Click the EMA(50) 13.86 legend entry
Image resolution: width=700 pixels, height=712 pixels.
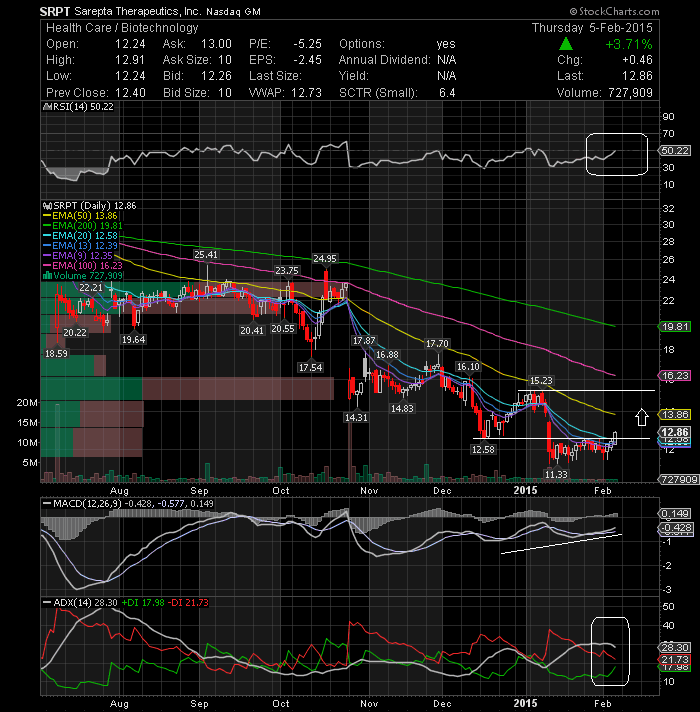(80, 216)
